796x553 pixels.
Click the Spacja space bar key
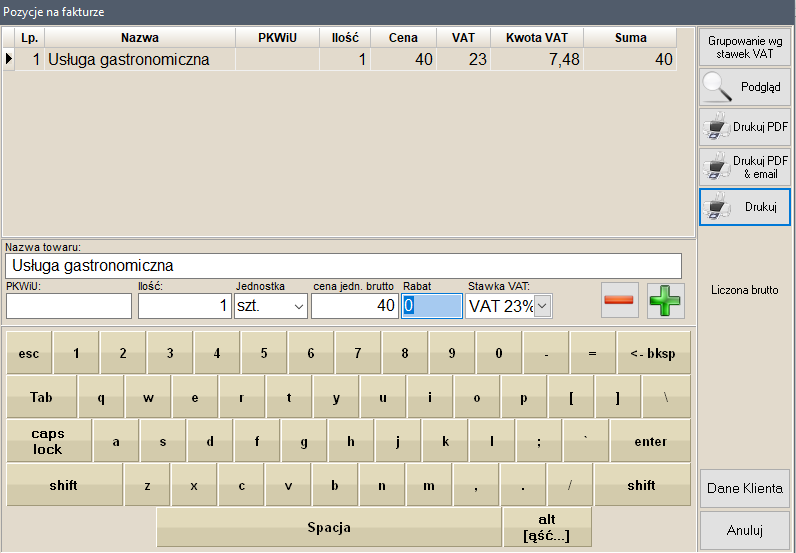click(x=329, y=528)
